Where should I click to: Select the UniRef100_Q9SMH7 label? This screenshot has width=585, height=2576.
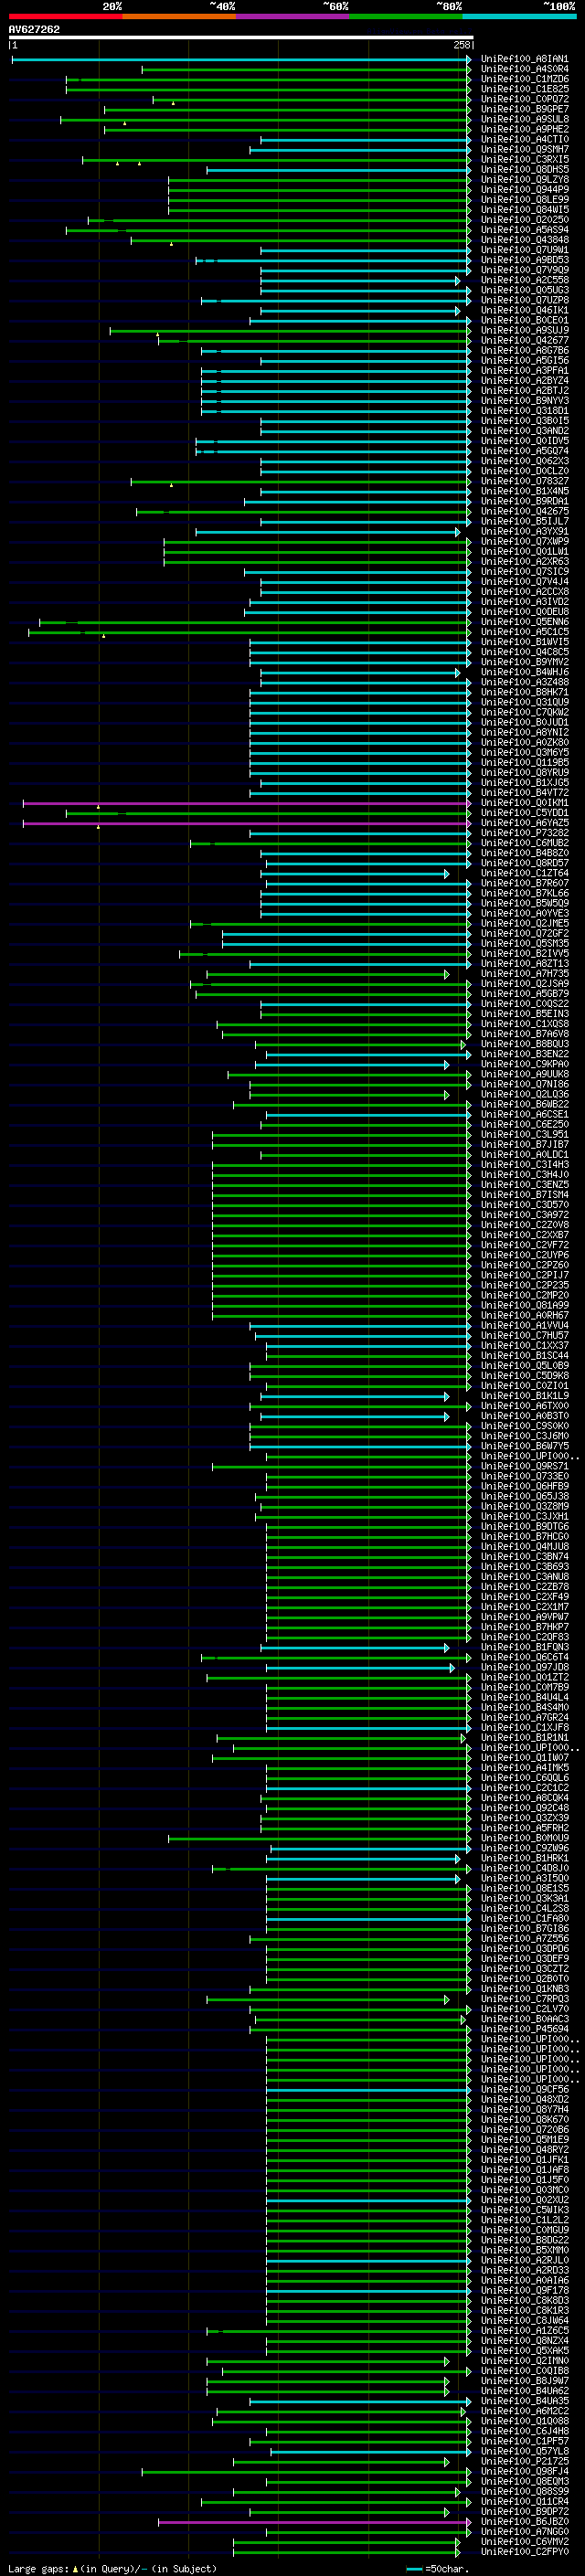pos(525,150)
